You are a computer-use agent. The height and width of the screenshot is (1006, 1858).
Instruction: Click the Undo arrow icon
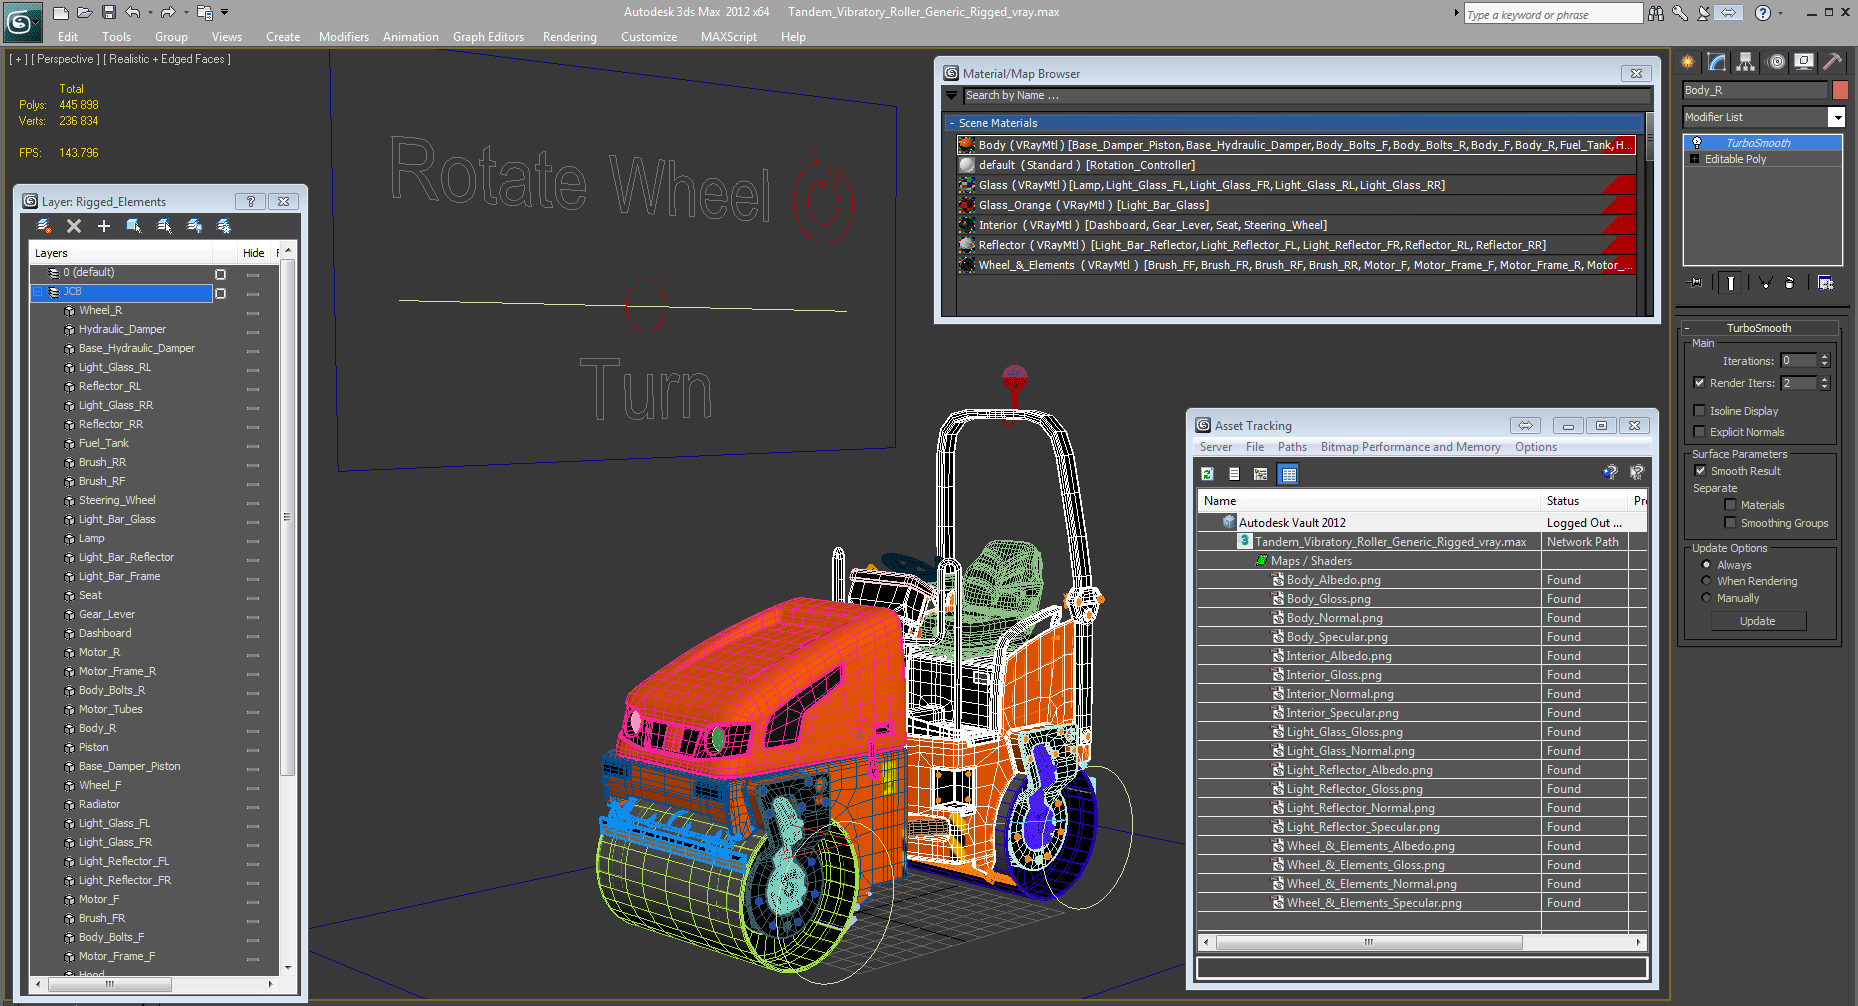133,13
